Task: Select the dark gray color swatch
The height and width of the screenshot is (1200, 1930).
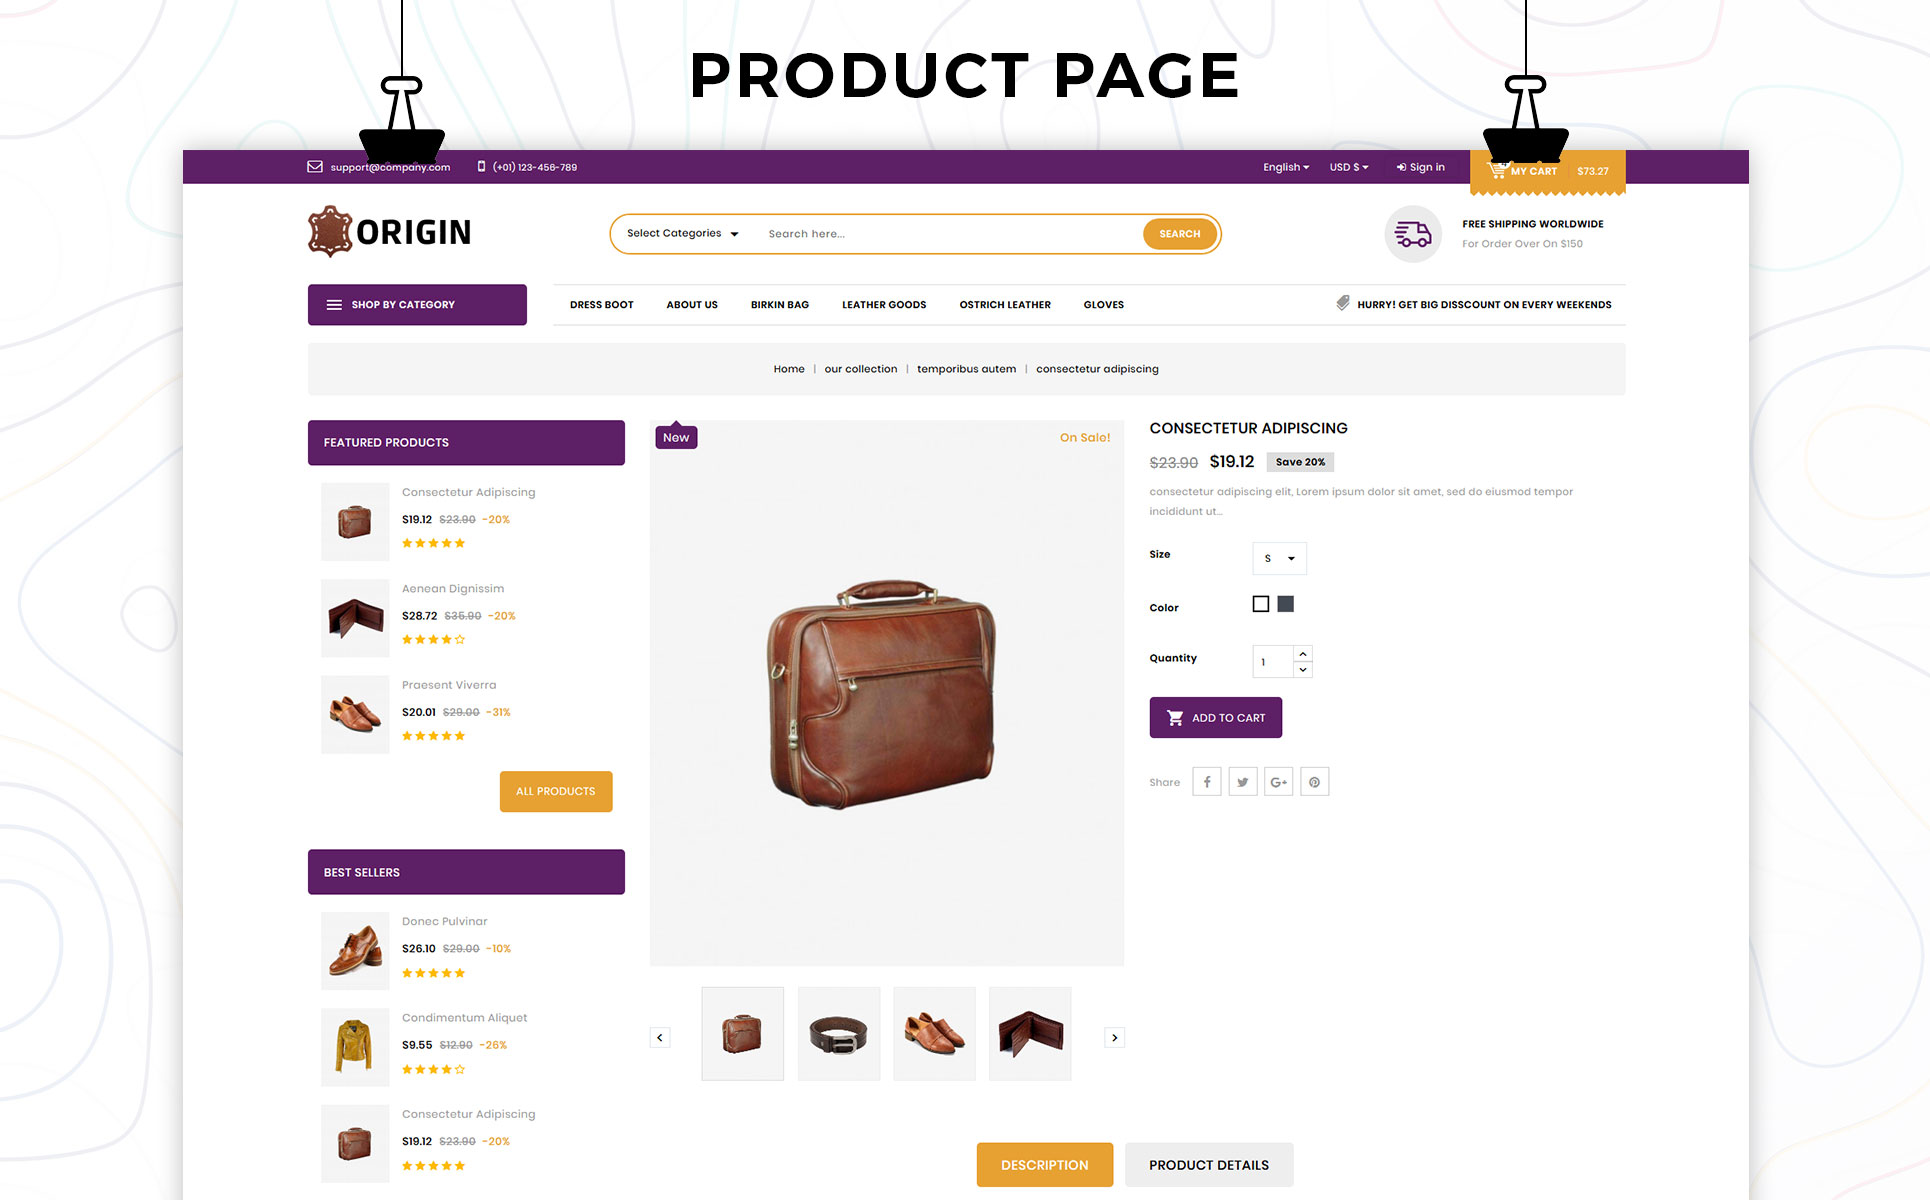Action: coord(1286,604)
